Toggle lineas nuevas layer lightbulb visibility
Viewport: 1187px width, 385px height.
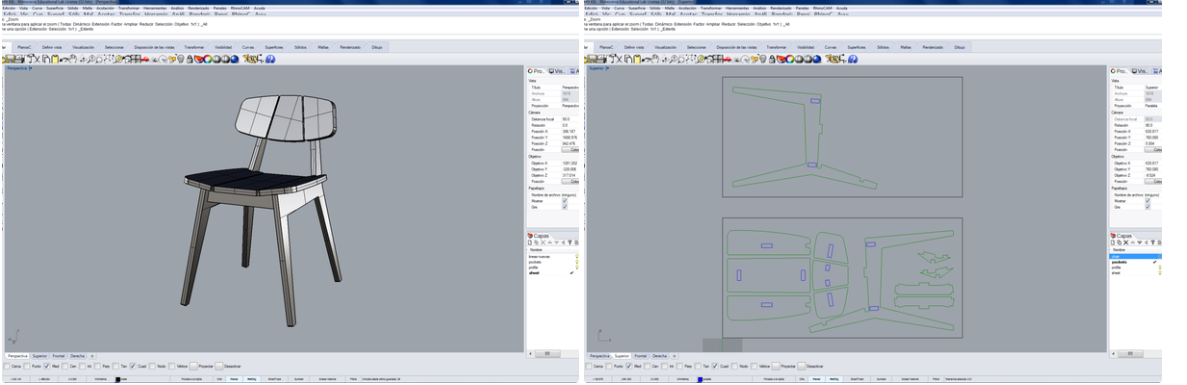point(577,256)
